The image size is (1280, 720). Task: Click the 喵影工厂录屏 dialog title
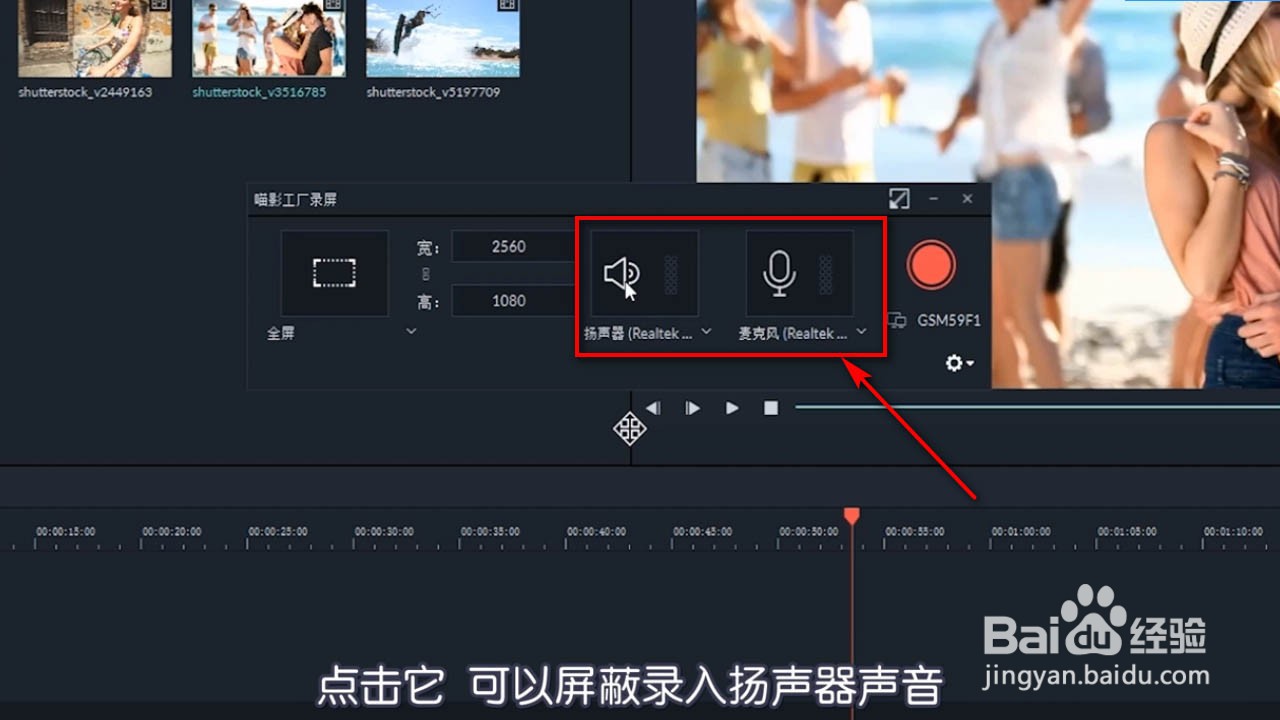[x=297, y=198]
